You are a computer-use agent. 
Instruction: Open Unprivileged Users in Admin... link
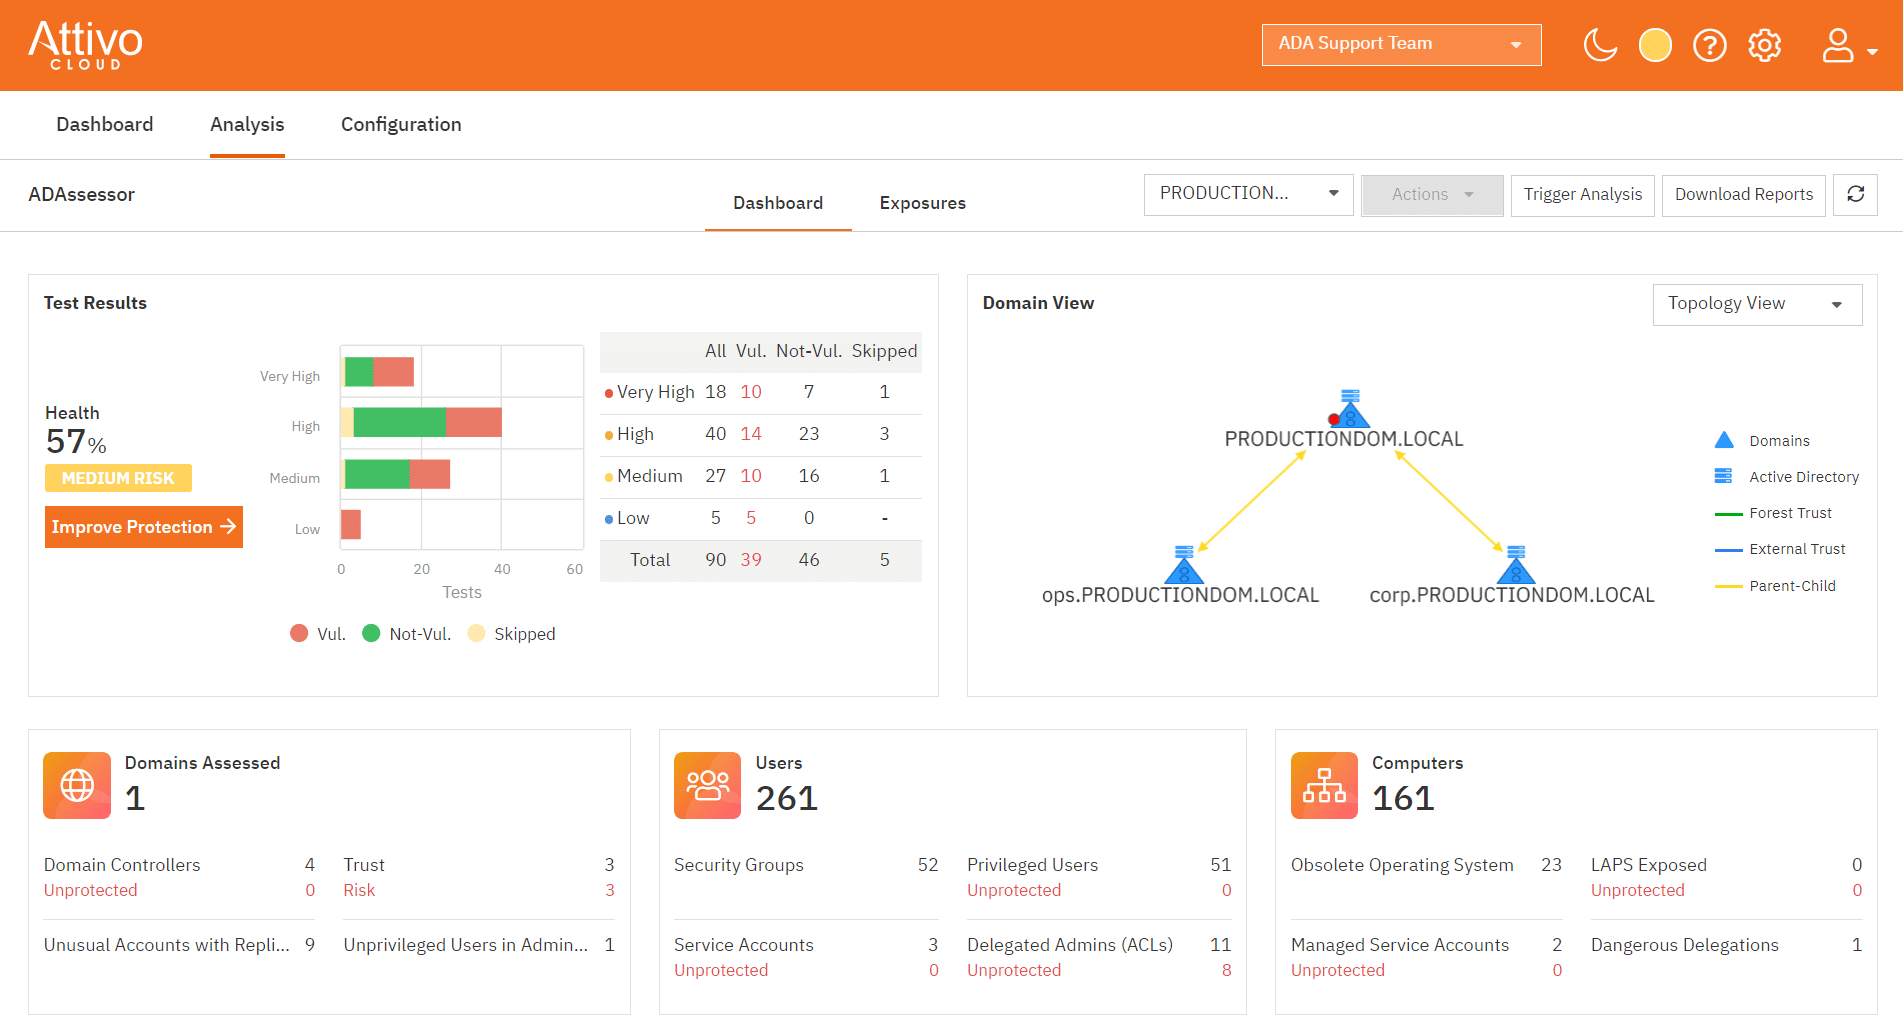[x=466, y=945]
